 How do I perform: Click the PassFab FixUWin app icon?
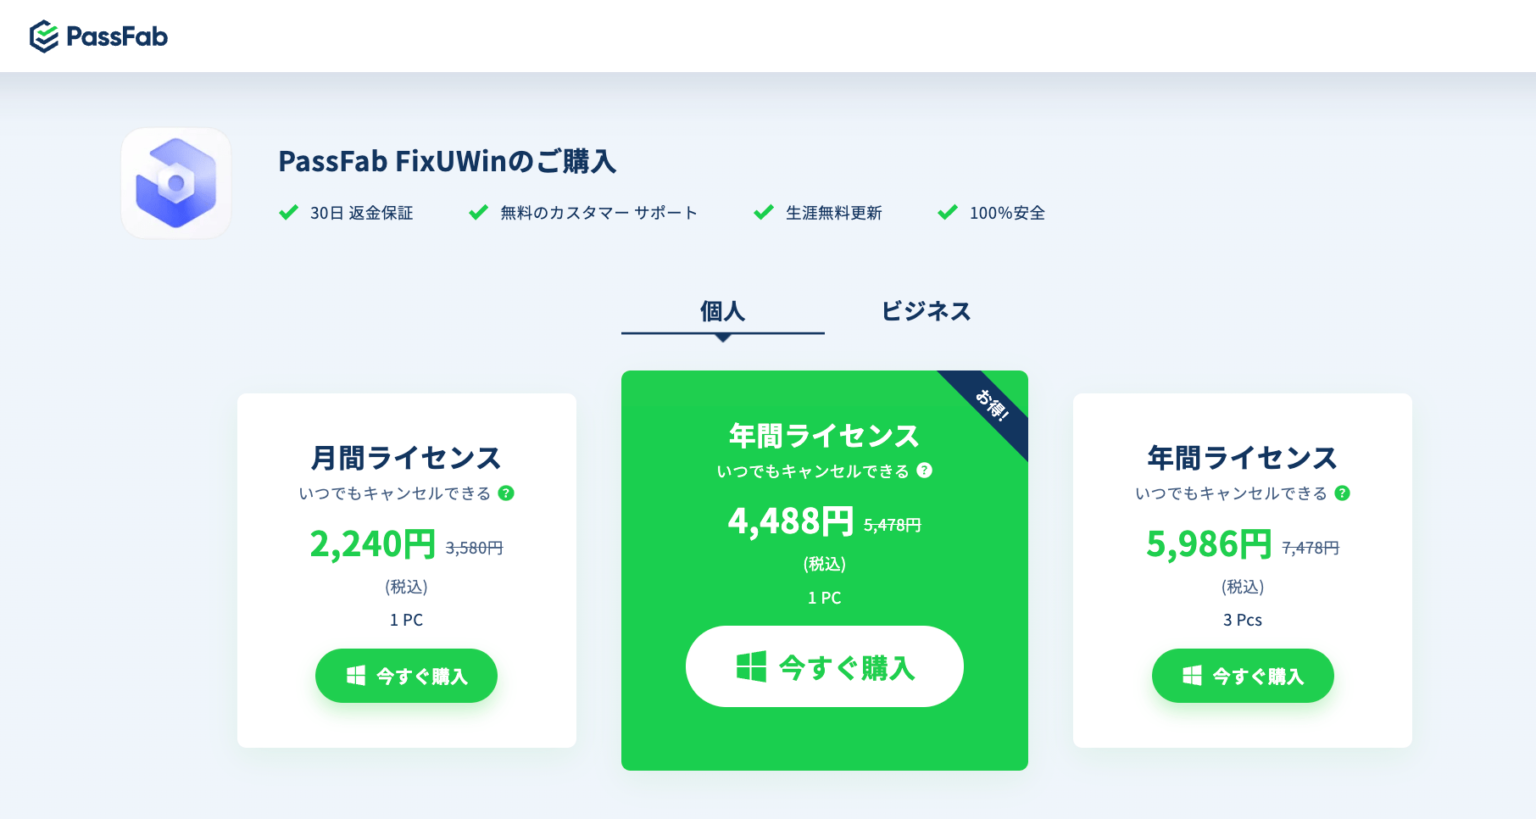coord(176,182)
